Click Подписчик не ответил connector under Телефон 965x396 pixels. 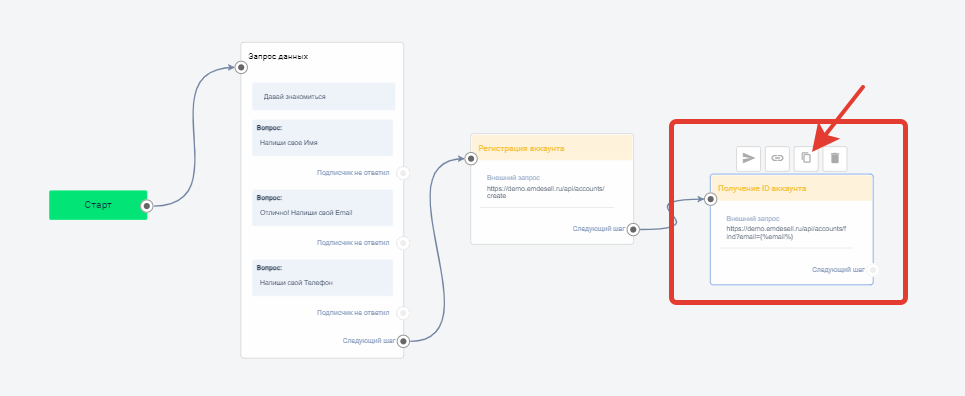403,313
